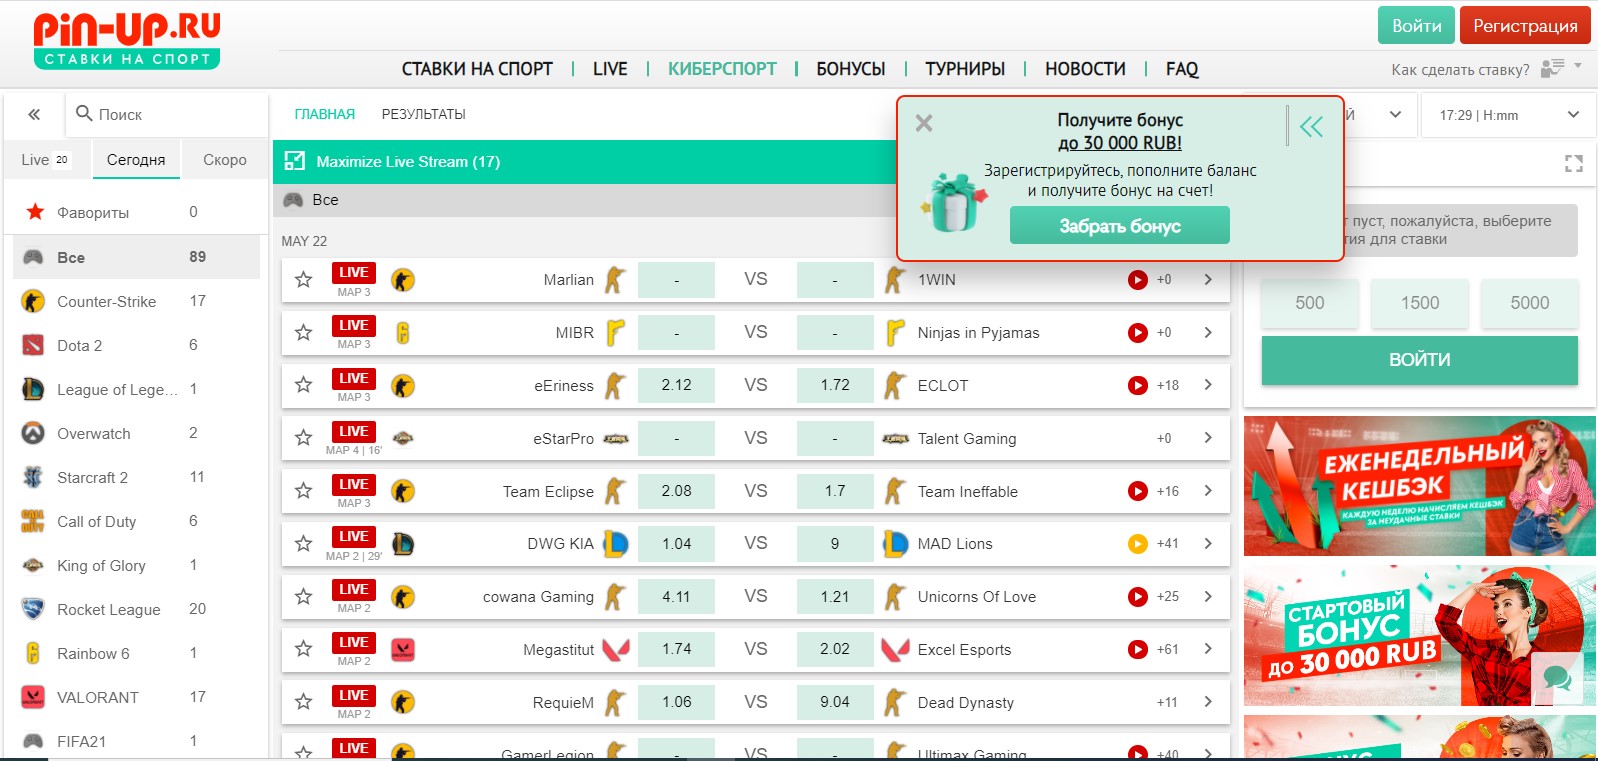
Task: Open the FAQ page
Action: pyautogui.click(x=1182, y=69)
